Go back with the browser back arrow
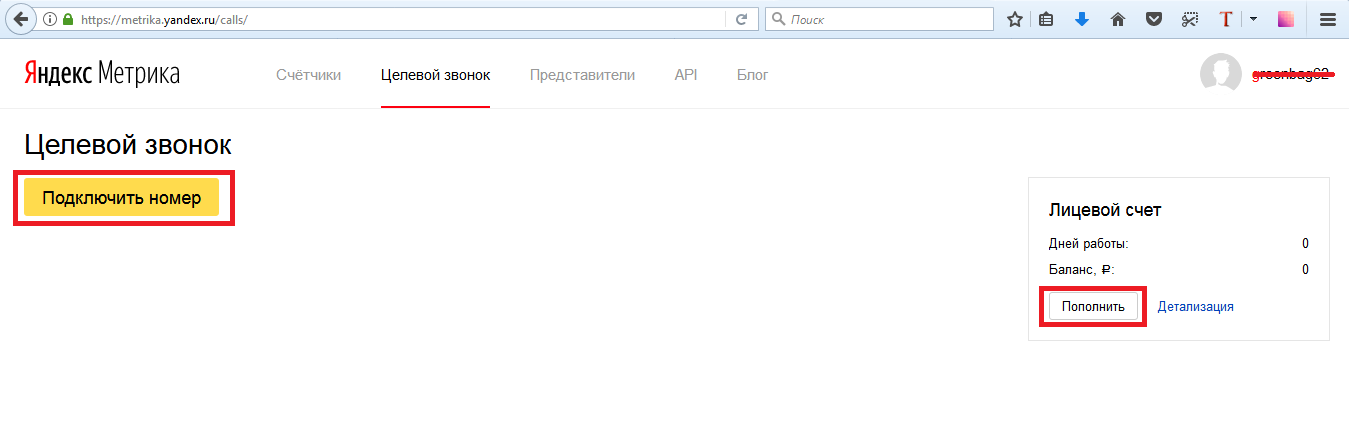 [x=20, y=19]
